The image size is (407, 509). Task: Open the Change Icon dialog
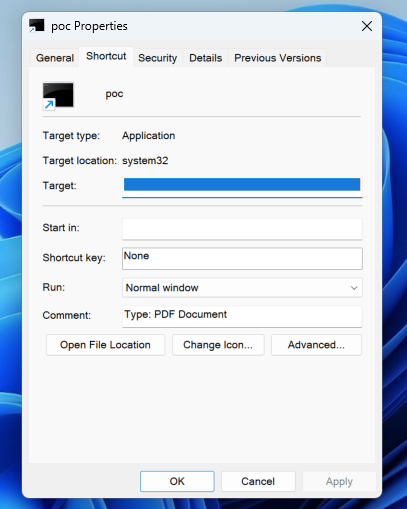point(218,345)
